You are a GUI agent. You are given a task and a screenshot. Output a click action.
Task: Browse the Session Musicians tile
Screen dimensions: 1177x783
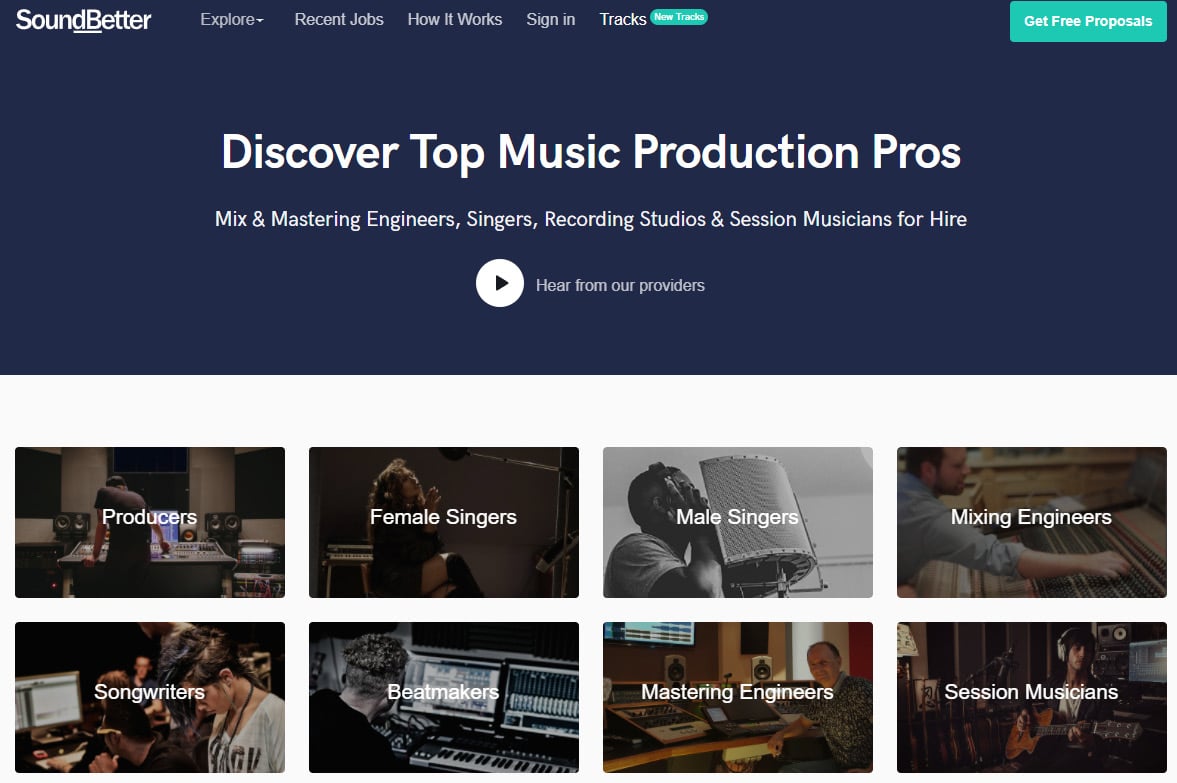pos(1031,696)
